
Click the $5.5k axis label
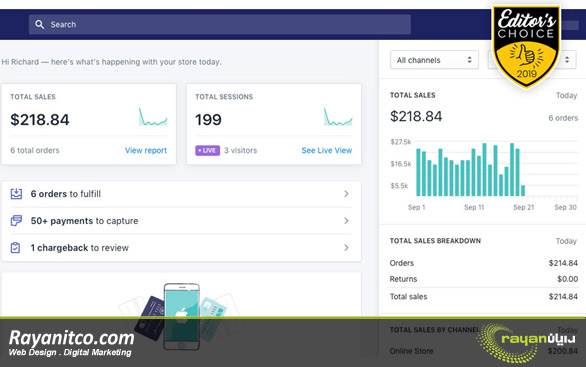(399, 186)
